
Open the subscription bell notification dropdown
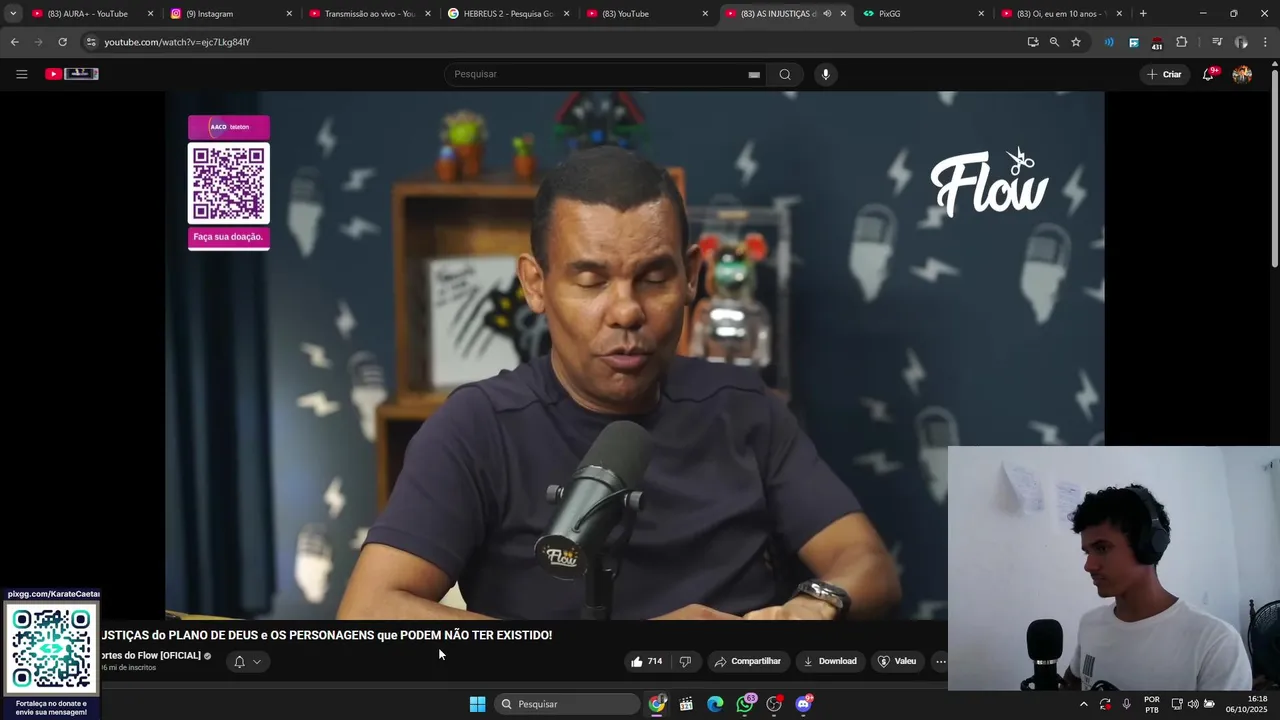[x=247, y=661]
